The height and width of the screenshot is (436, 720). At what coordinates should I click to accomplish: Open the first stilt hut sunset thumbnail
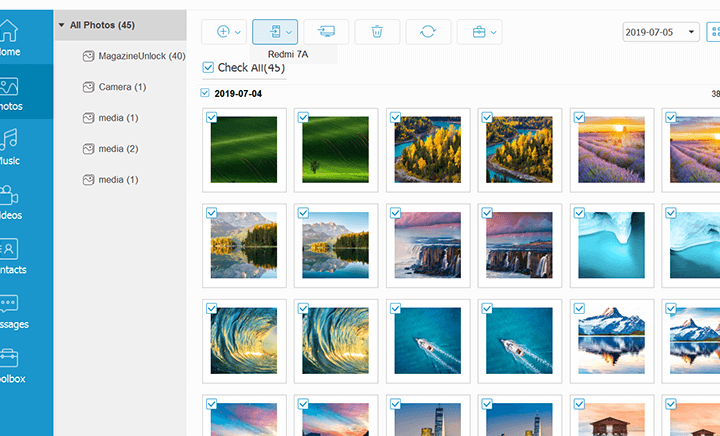pyautogui.click(x=612, y=419)
